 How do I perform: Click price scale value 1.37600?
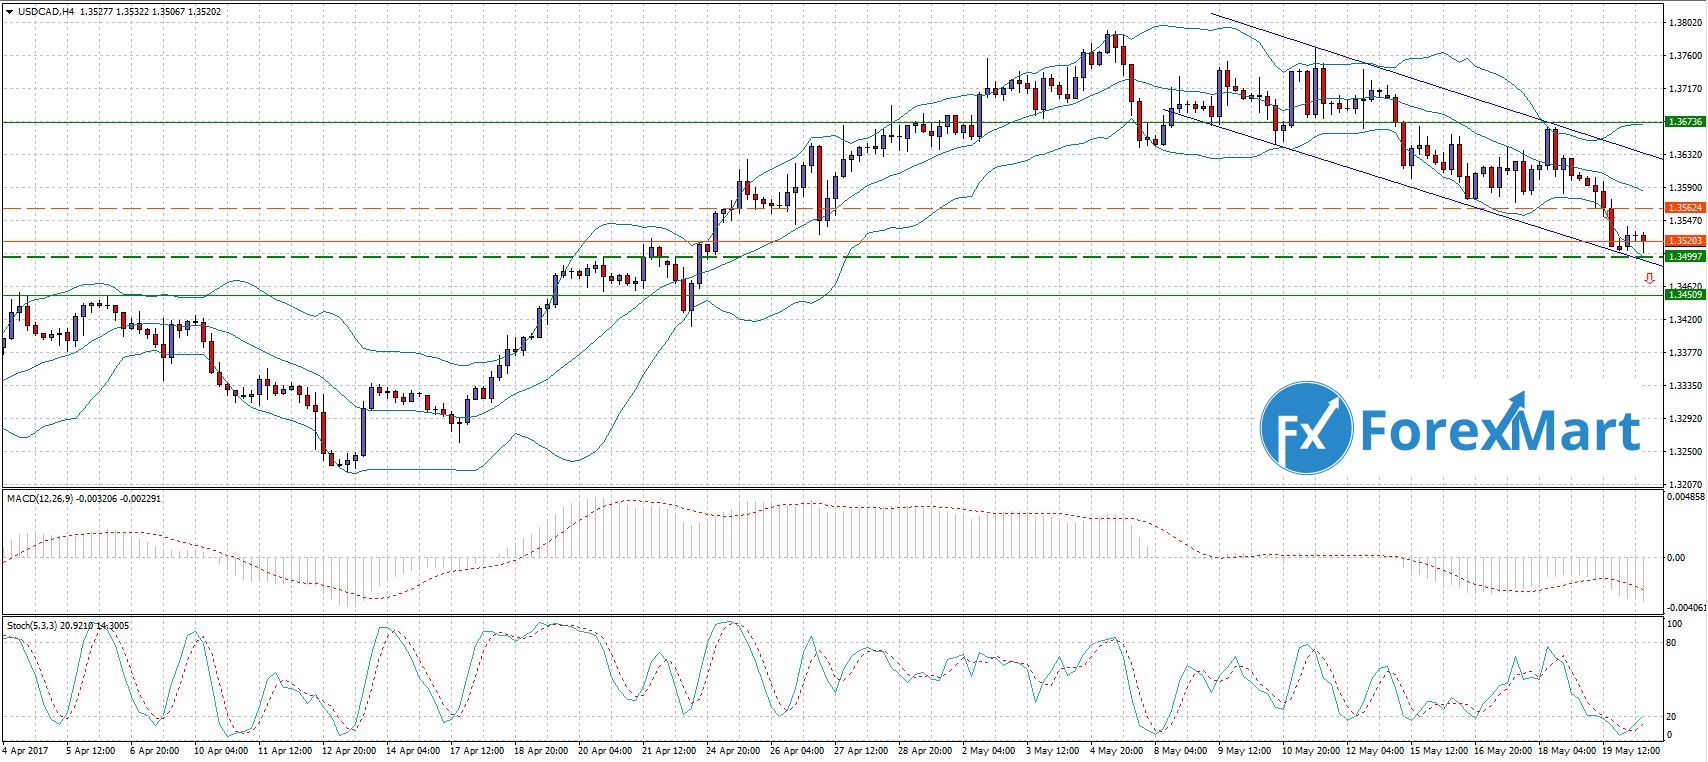[x=1686, y=56]
